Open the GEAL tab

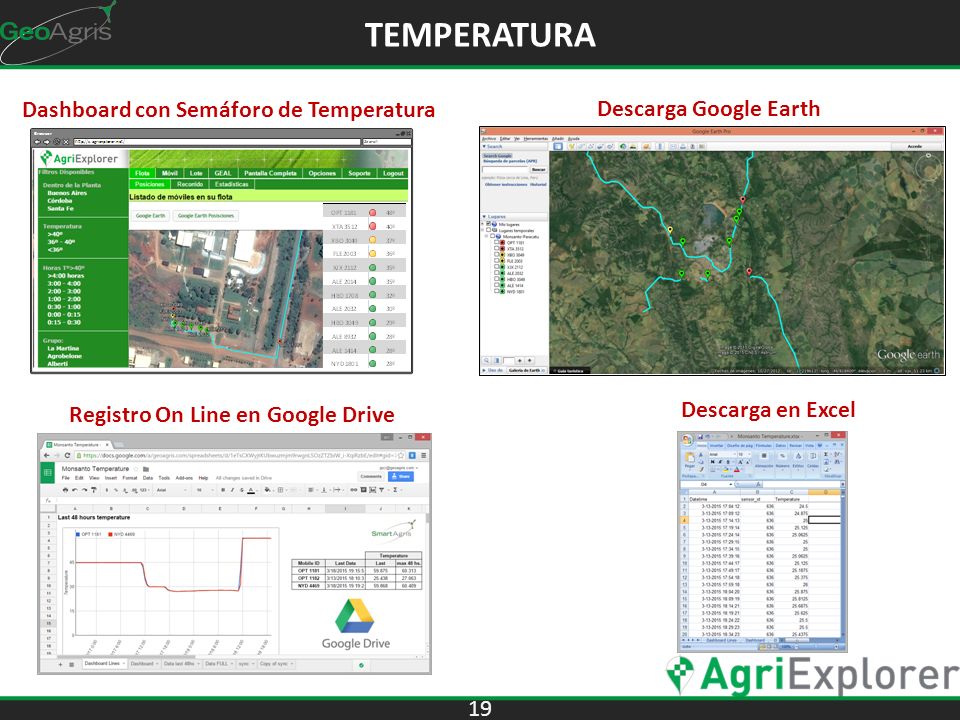[223, 173]
